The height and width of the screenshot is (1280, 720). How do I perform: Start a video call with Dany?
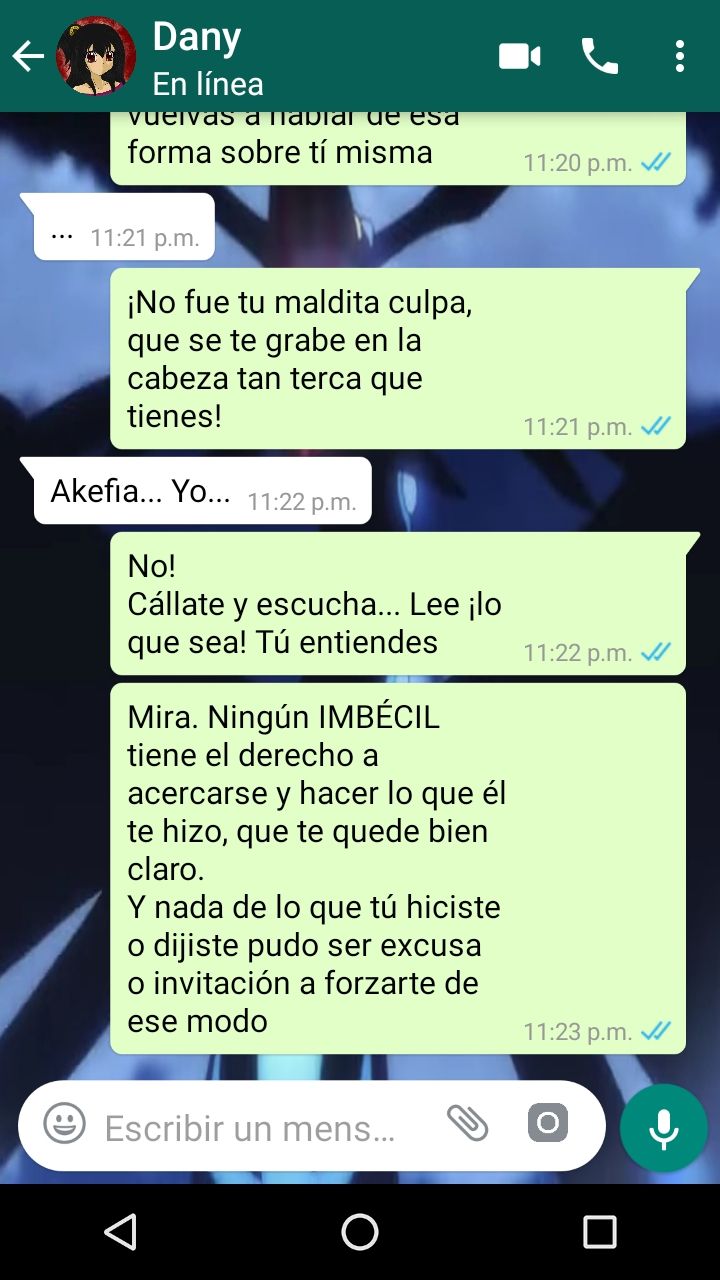click(x=520, y=56)
